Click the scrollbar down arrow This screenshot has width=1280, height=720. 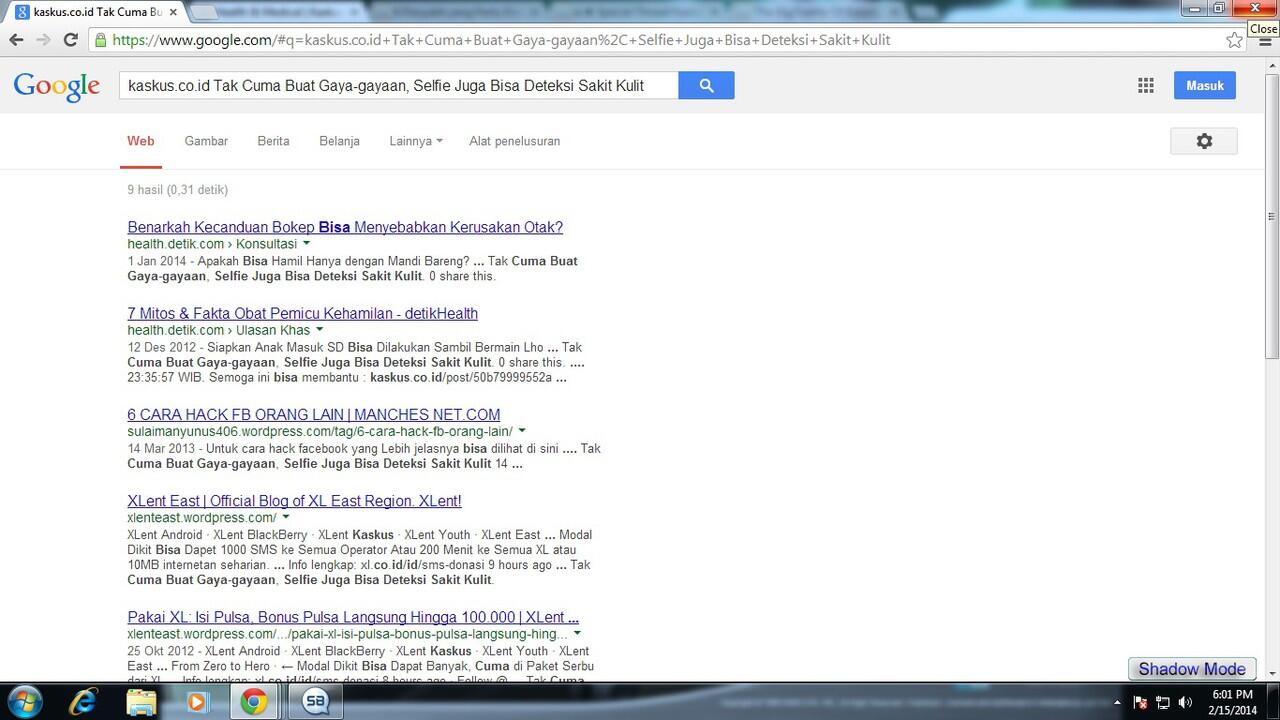(1272, 673)
